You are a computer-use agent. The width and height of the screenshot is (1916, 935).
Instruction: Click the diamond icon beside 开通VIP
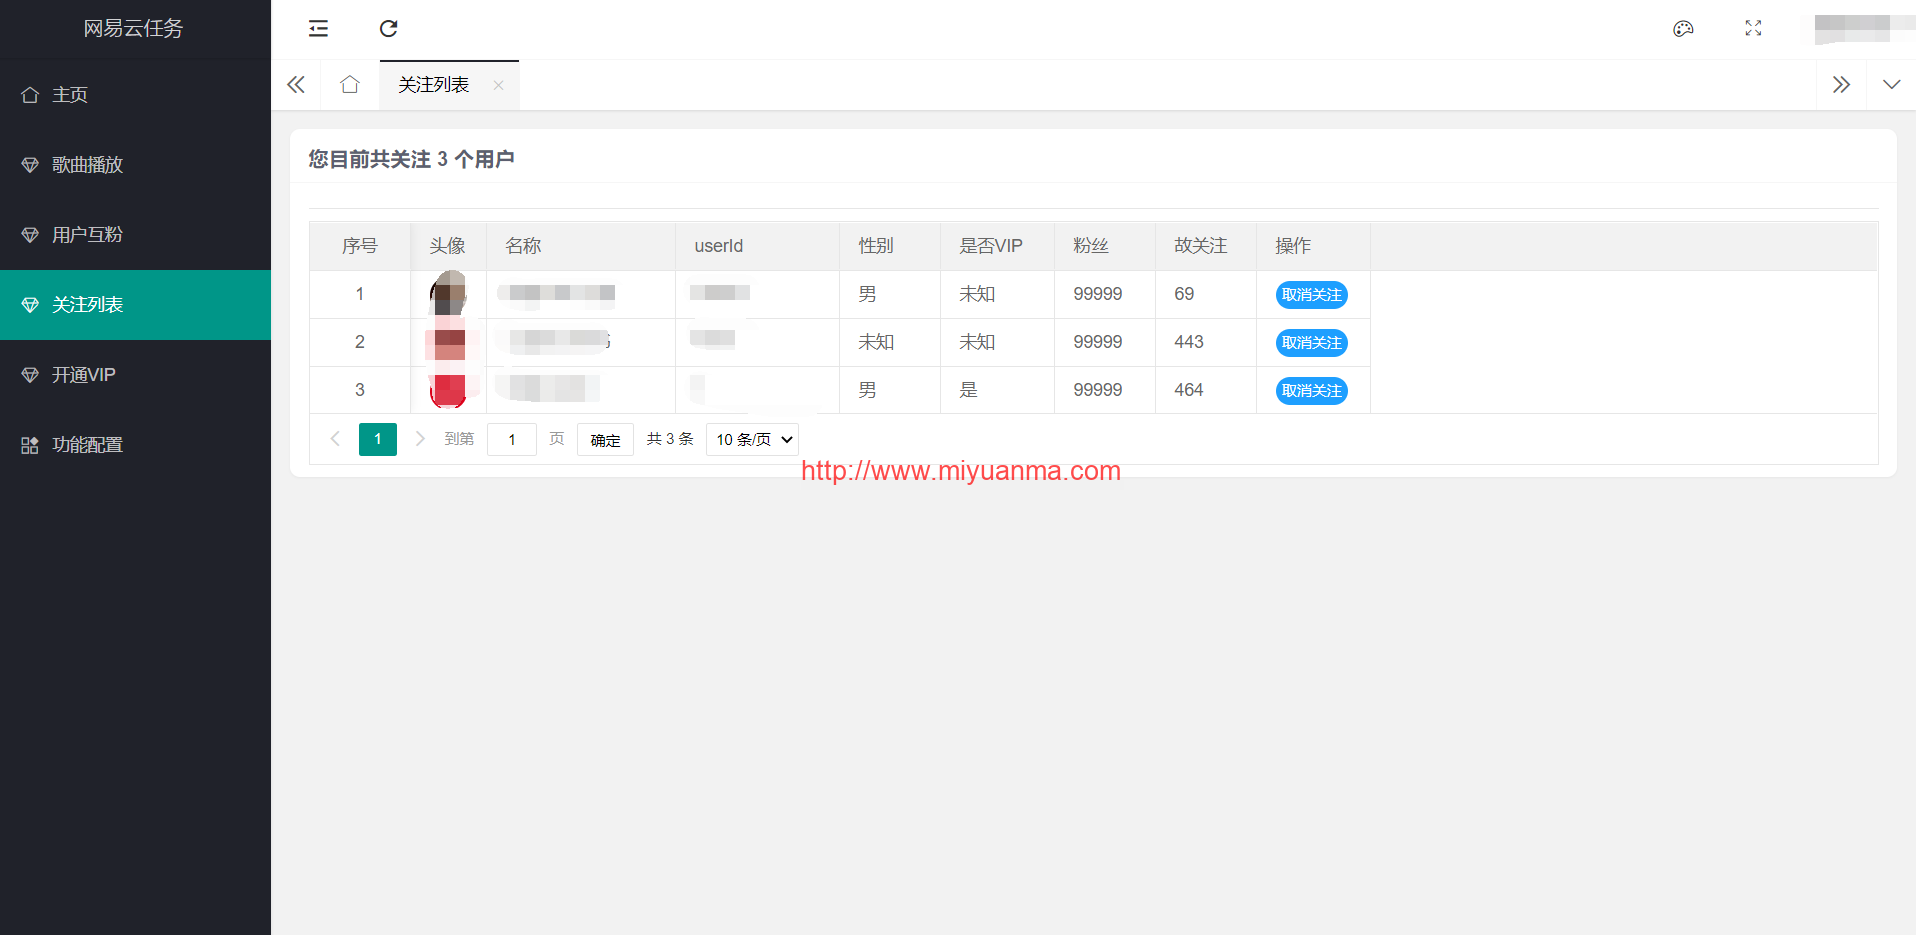30,375
